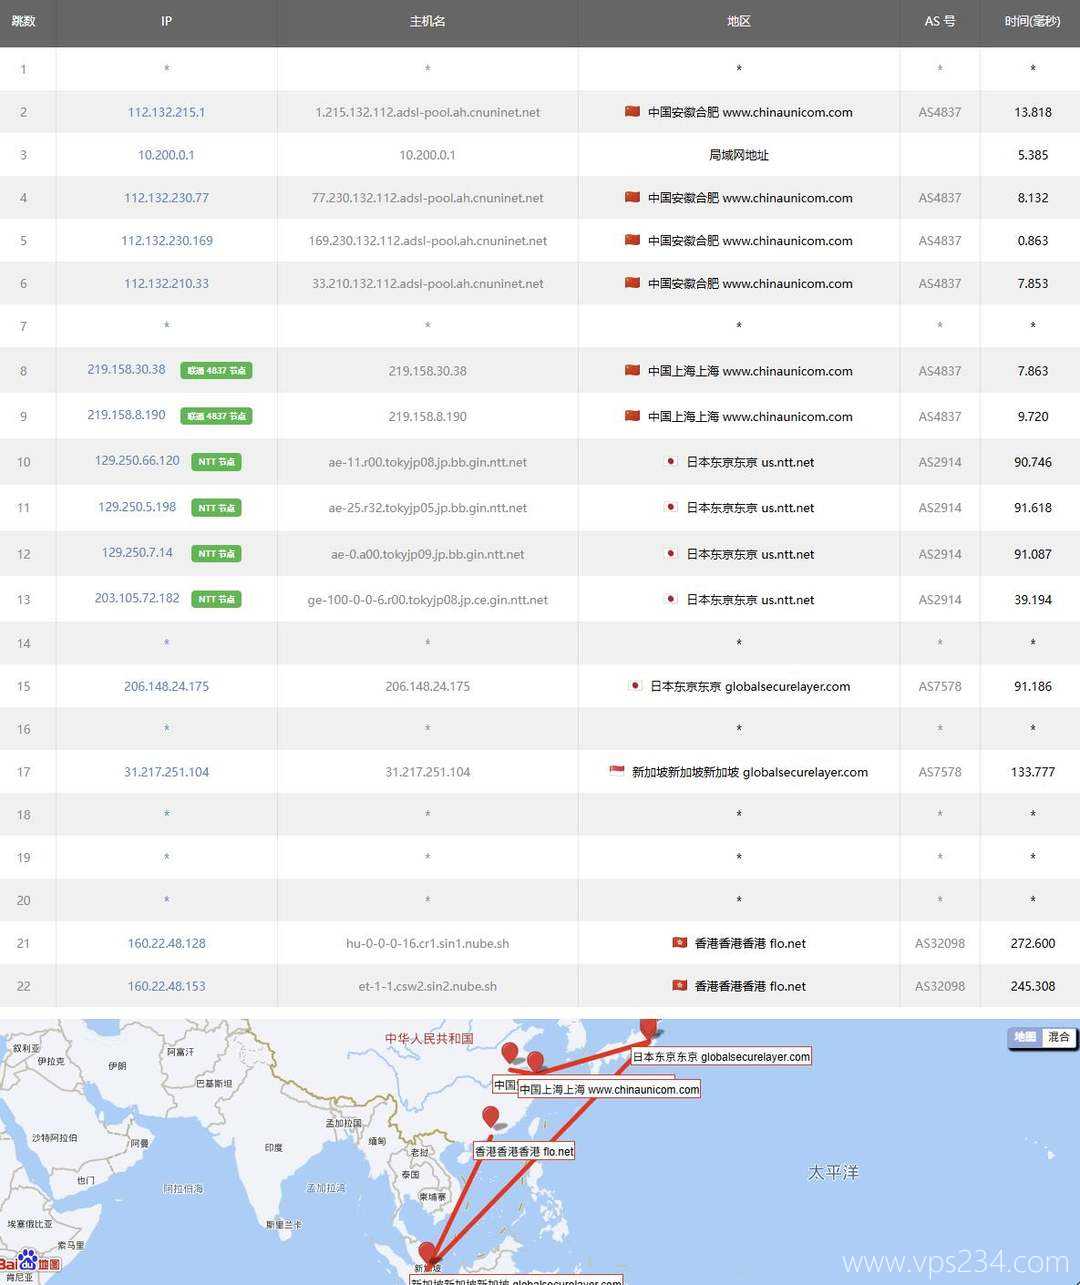Image resolution: width=1080 pixels, height=1285 pixels.
Task: Open IP link 112.132.215.1
Action: tap(166, 112)
